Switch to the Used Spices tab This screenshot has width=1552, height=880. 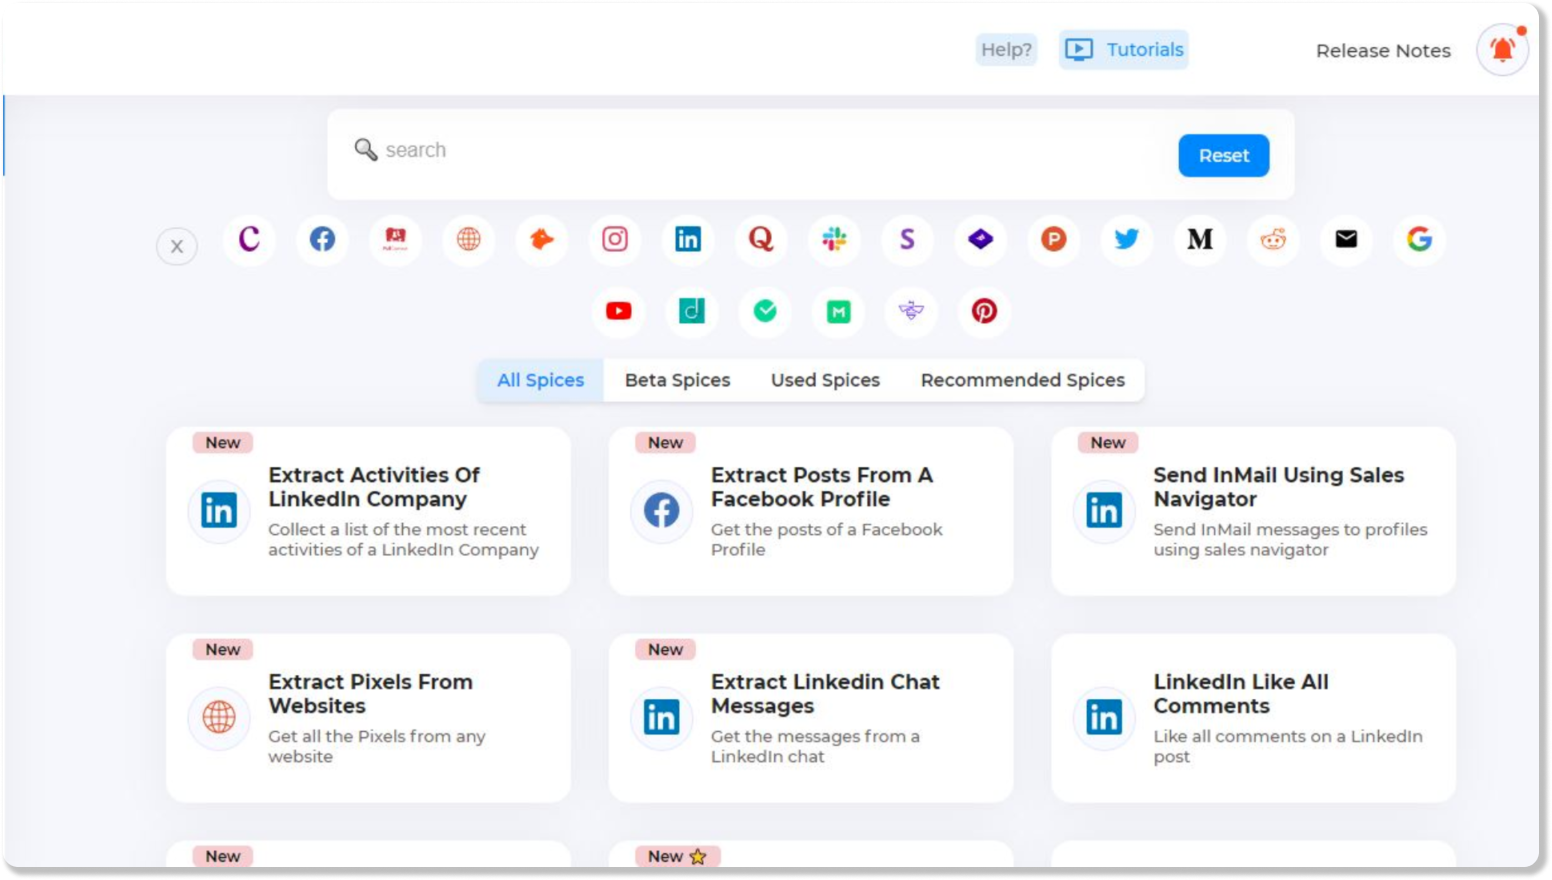(825, 380)
